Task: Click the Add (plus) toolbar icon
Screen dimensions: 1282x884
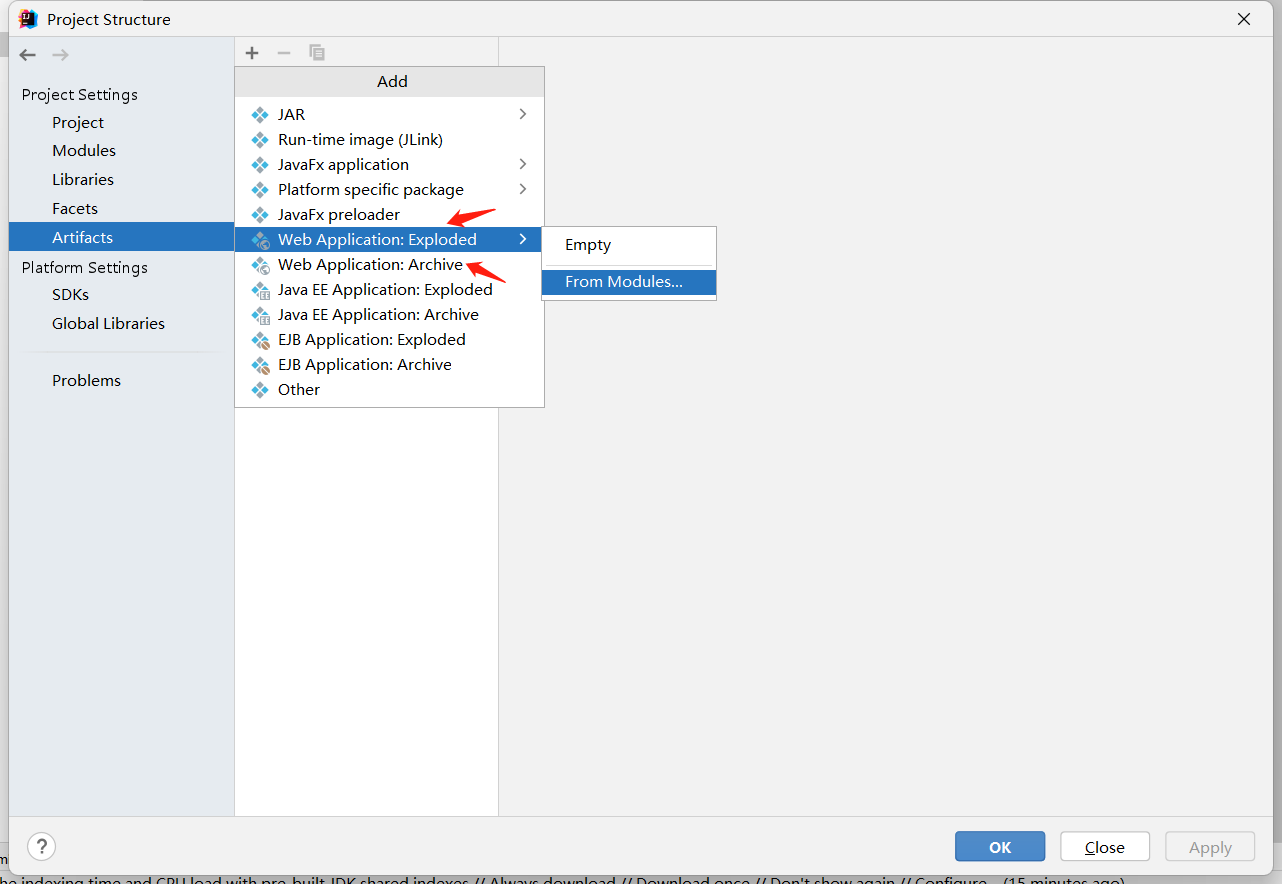Action: click(x=252, y=53)
